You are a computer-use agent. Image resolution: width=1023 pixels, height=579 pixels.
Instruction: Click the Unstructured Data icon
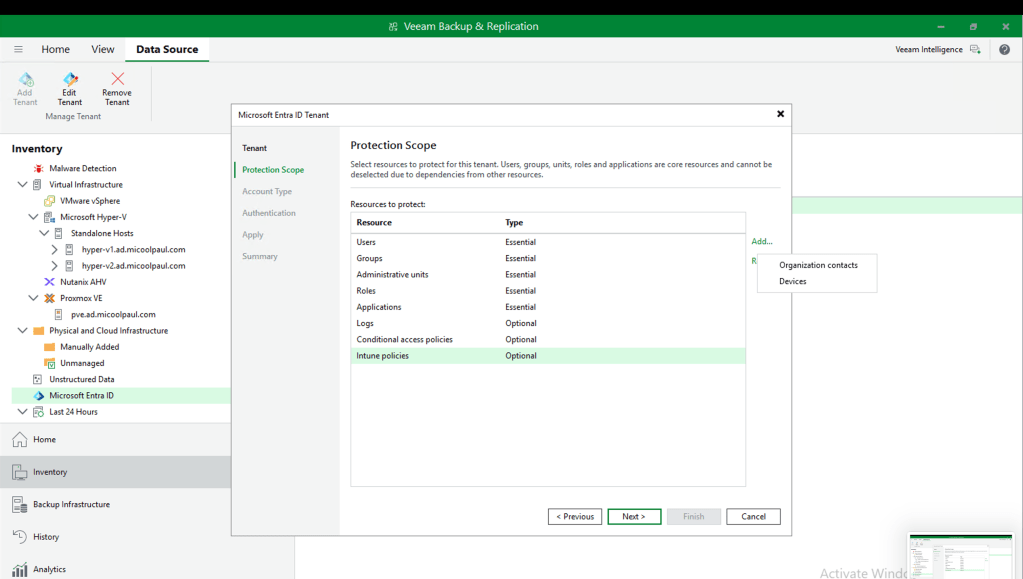(x=37, y=379)
